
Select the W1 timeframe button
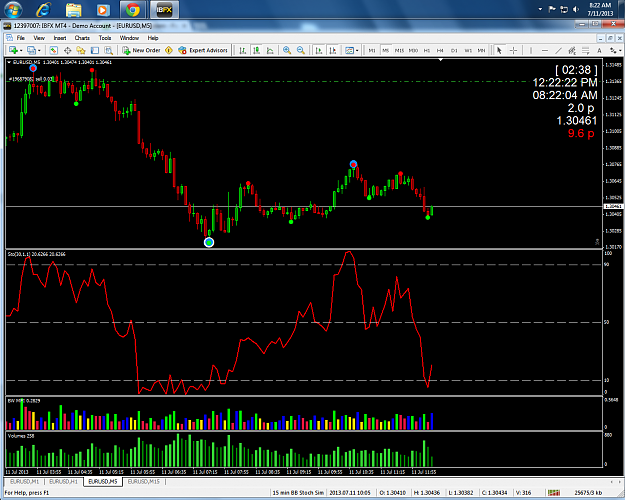tap(468, 50)
